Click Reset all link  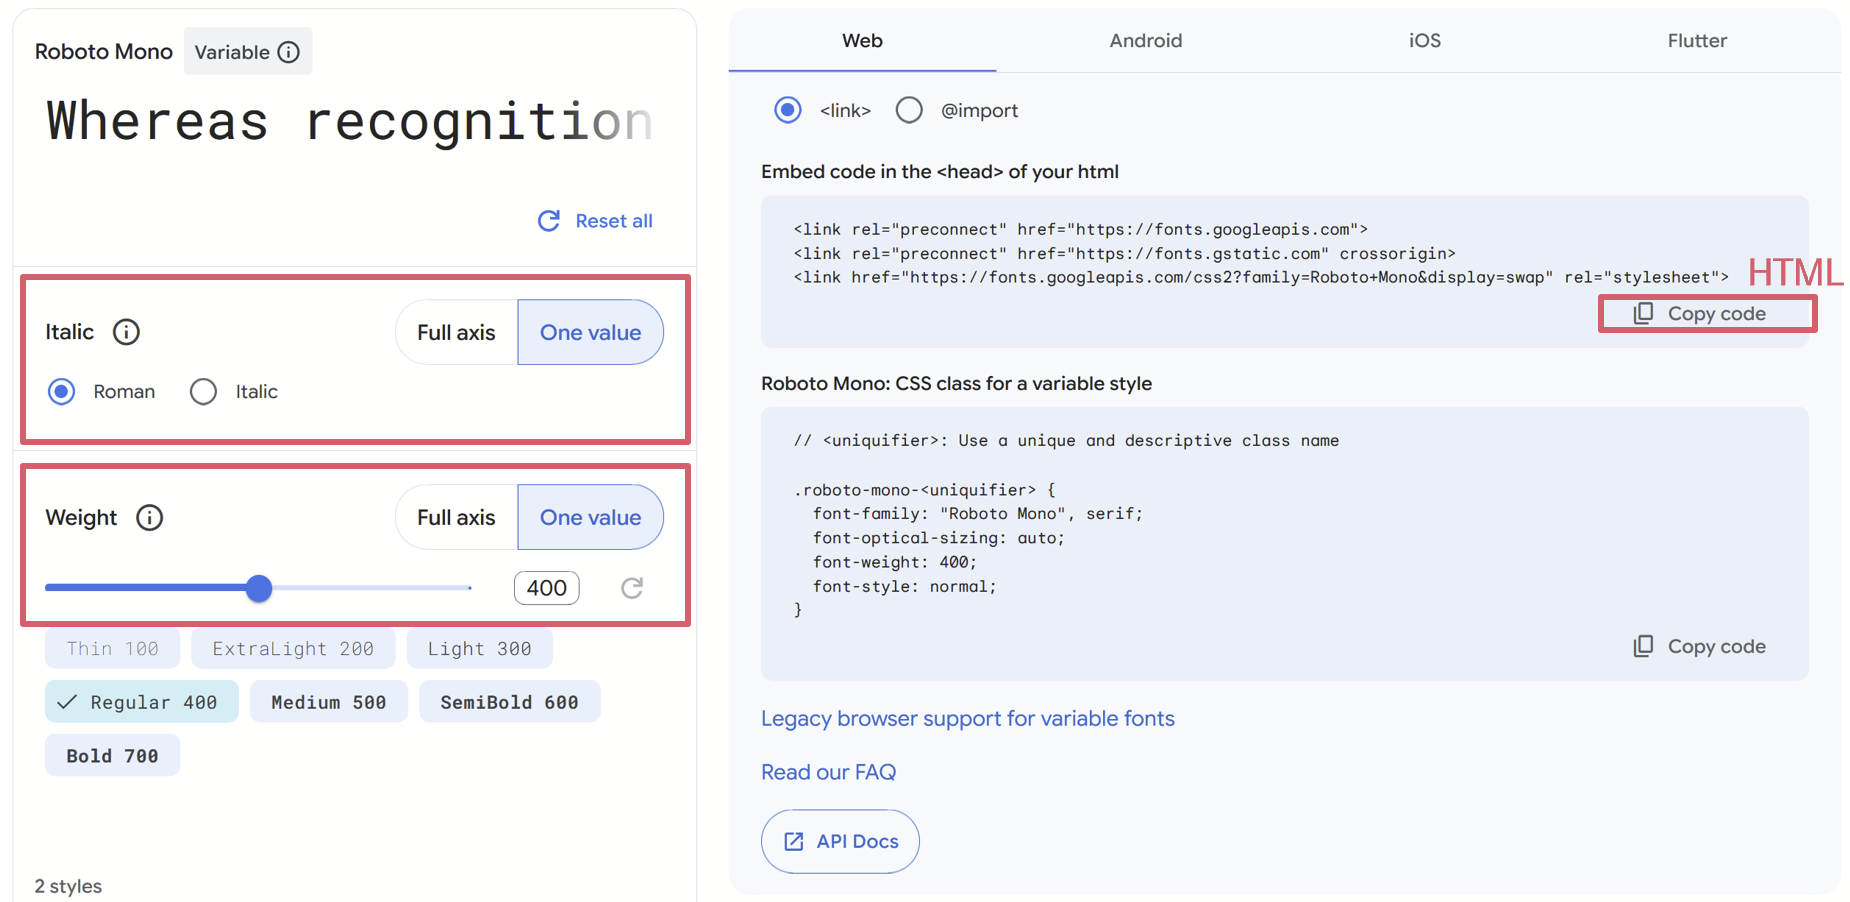(595, 221)
